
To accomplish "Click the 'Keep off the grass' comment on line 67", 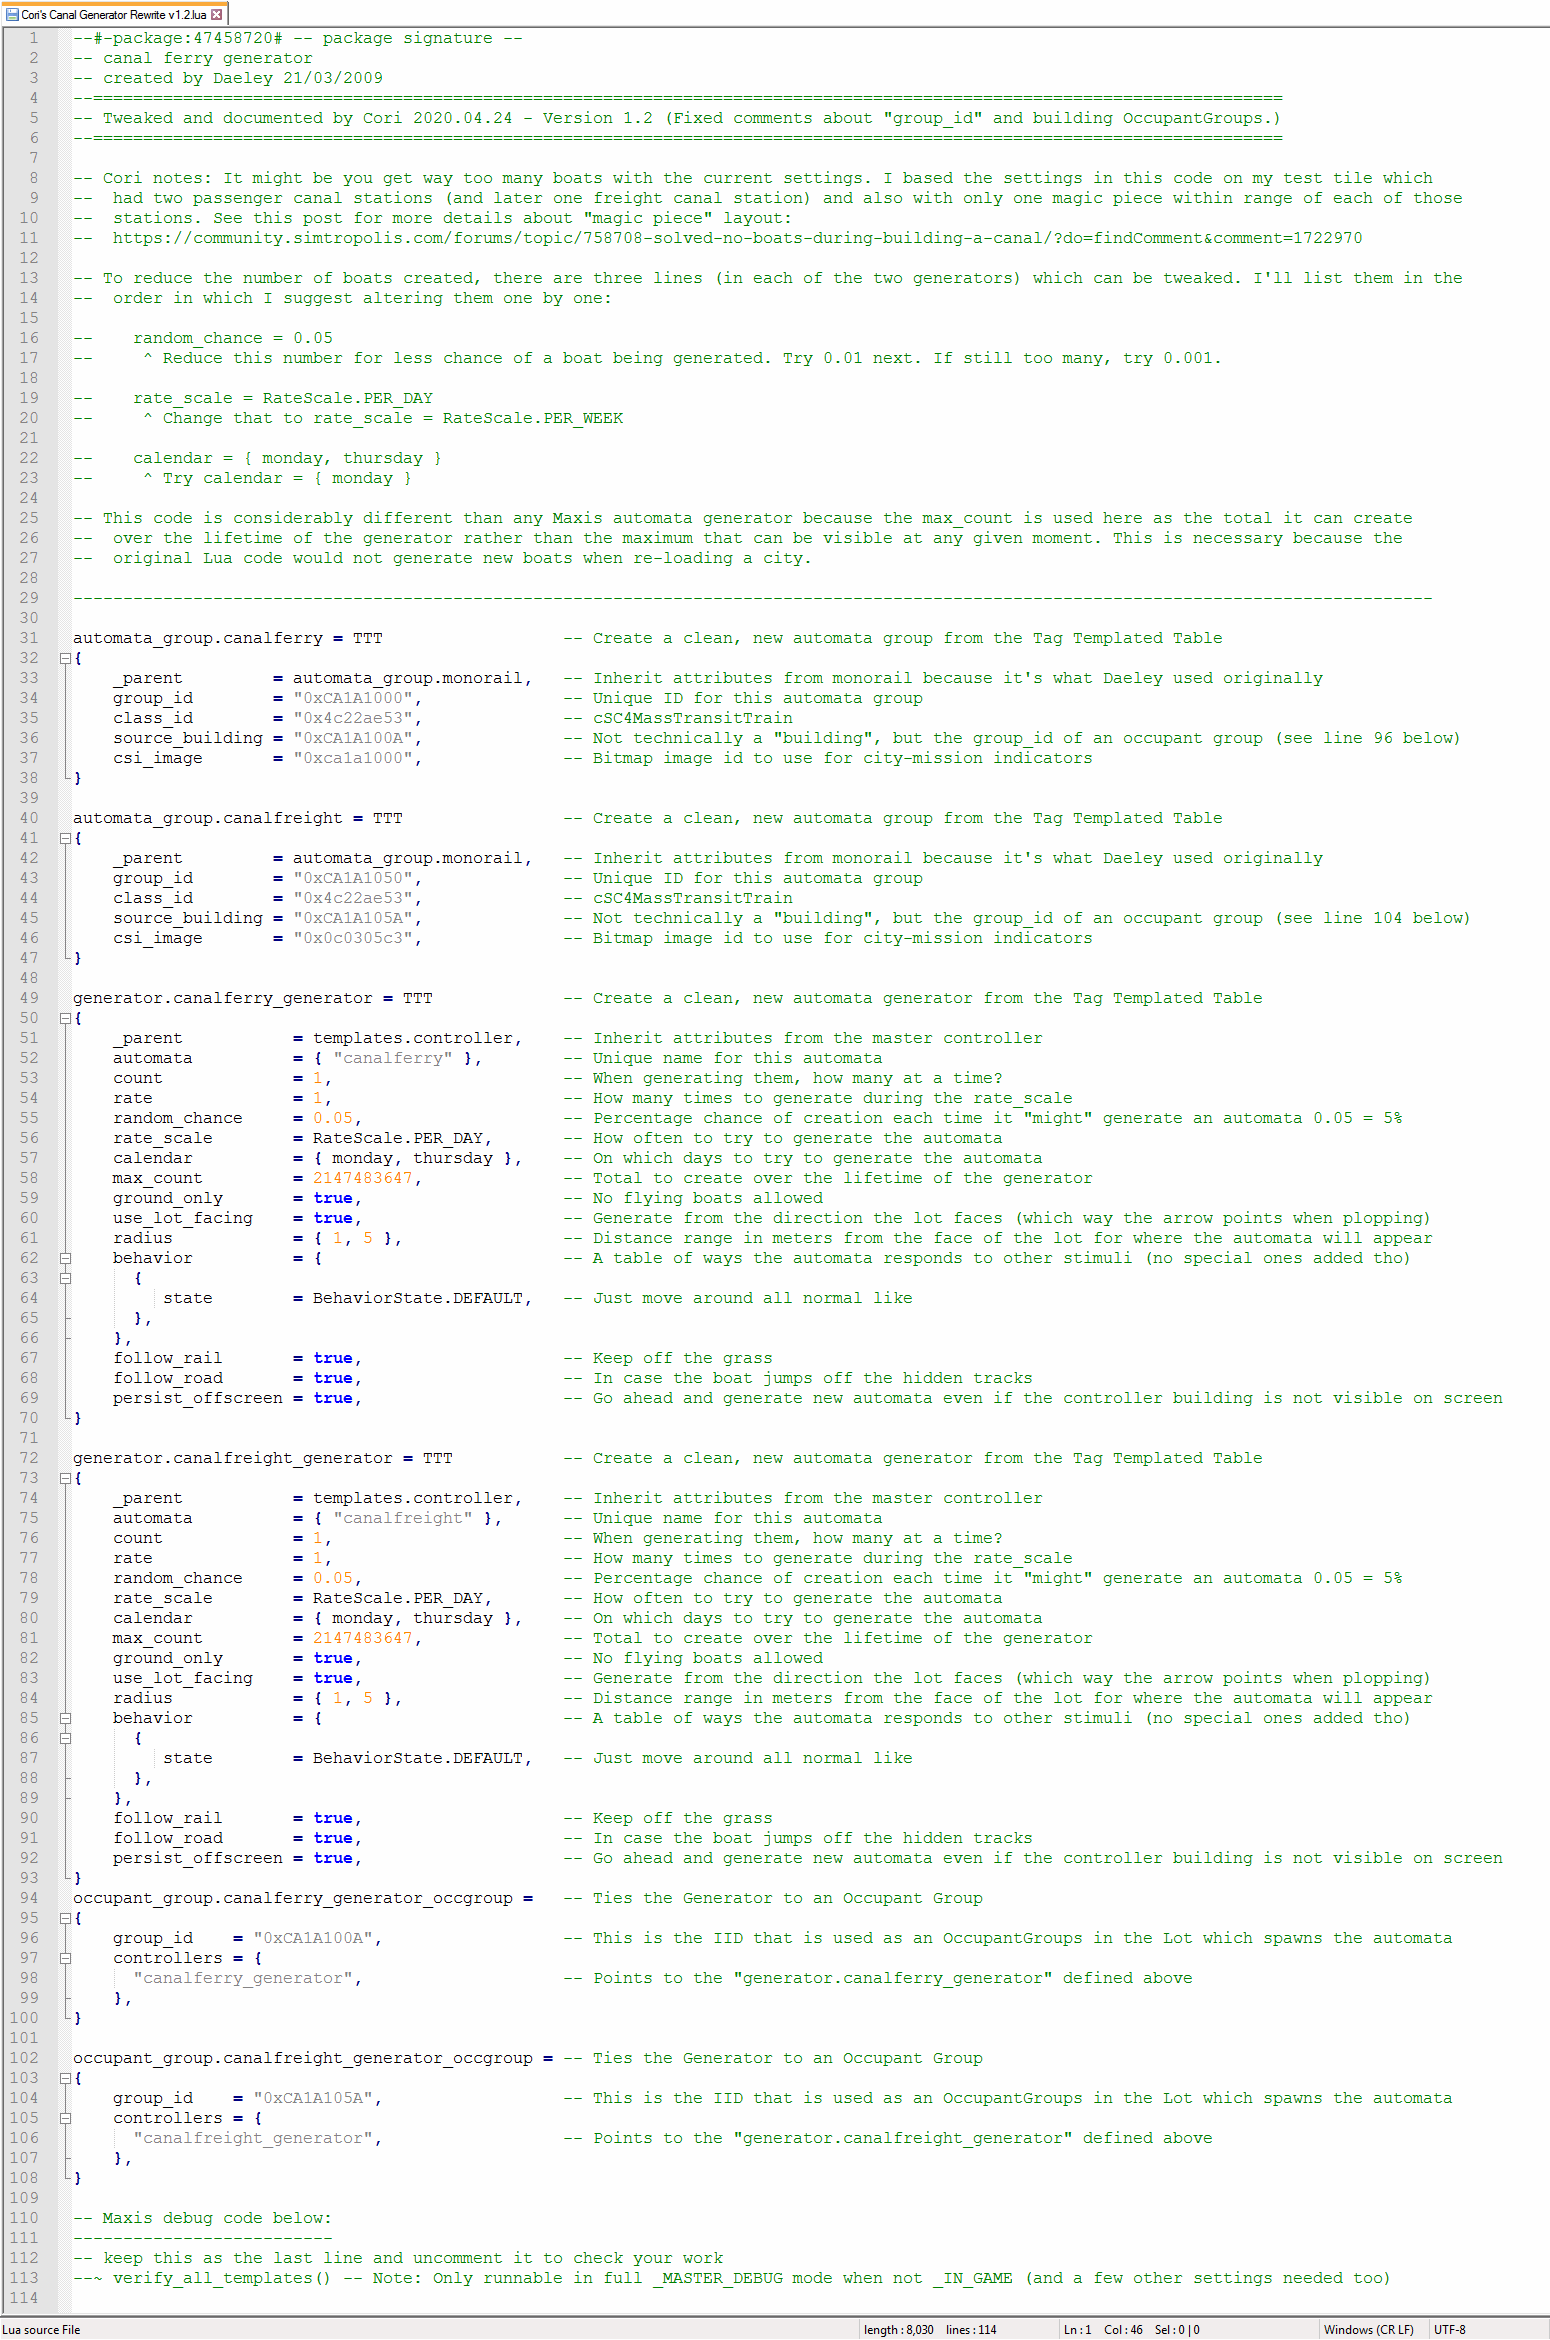I will tap(683, 1358).
